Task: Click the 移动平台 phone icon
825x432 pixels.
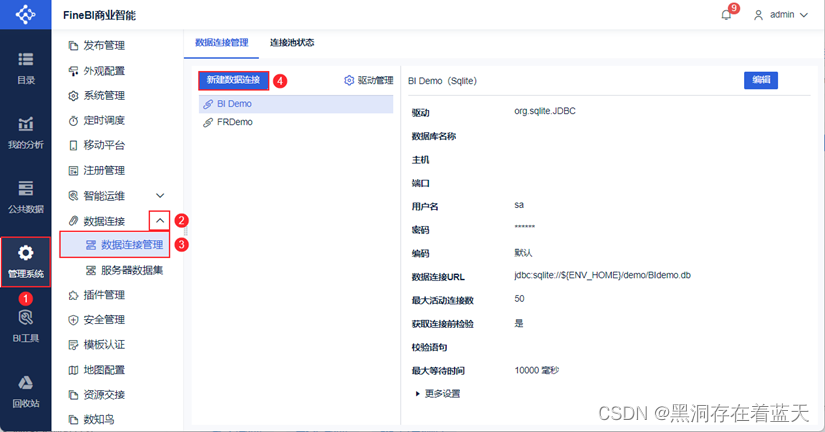Action: pos(73,145)
